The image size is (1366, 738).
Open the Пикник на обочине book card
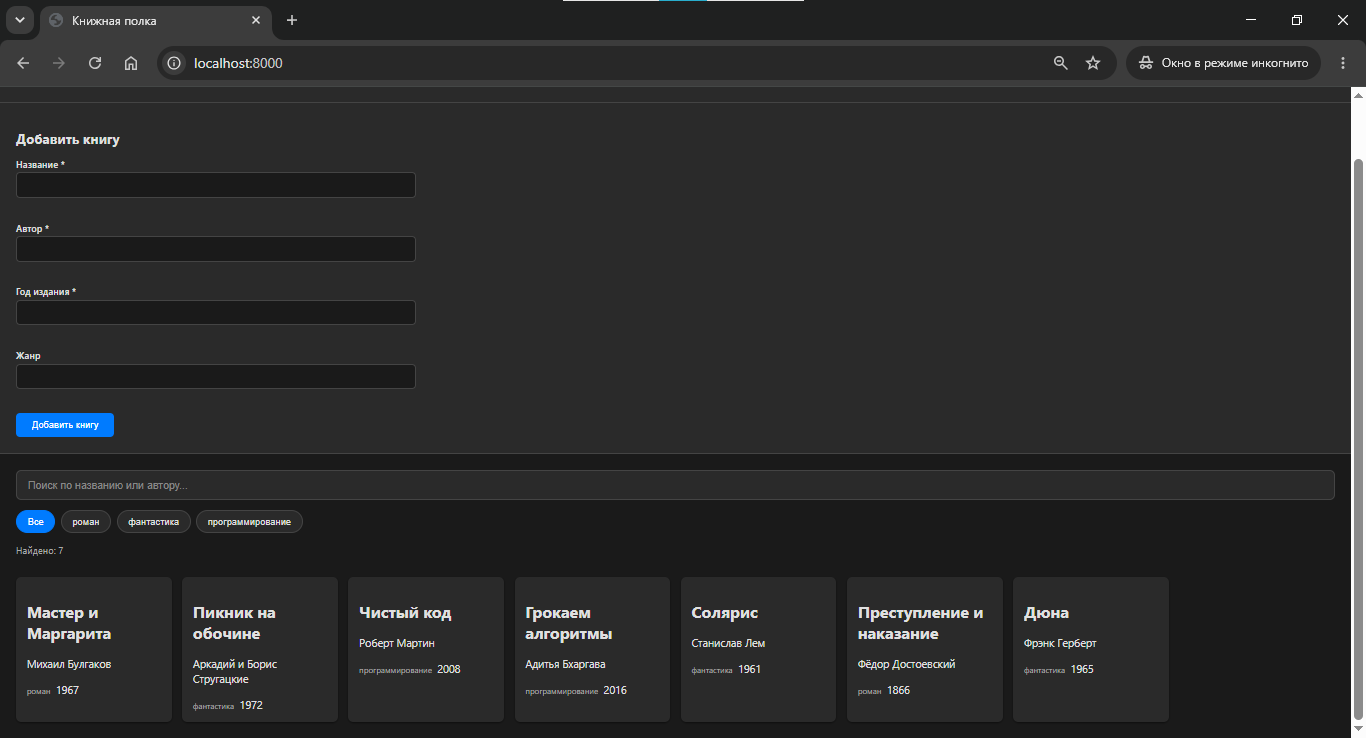tap(260, 649)
